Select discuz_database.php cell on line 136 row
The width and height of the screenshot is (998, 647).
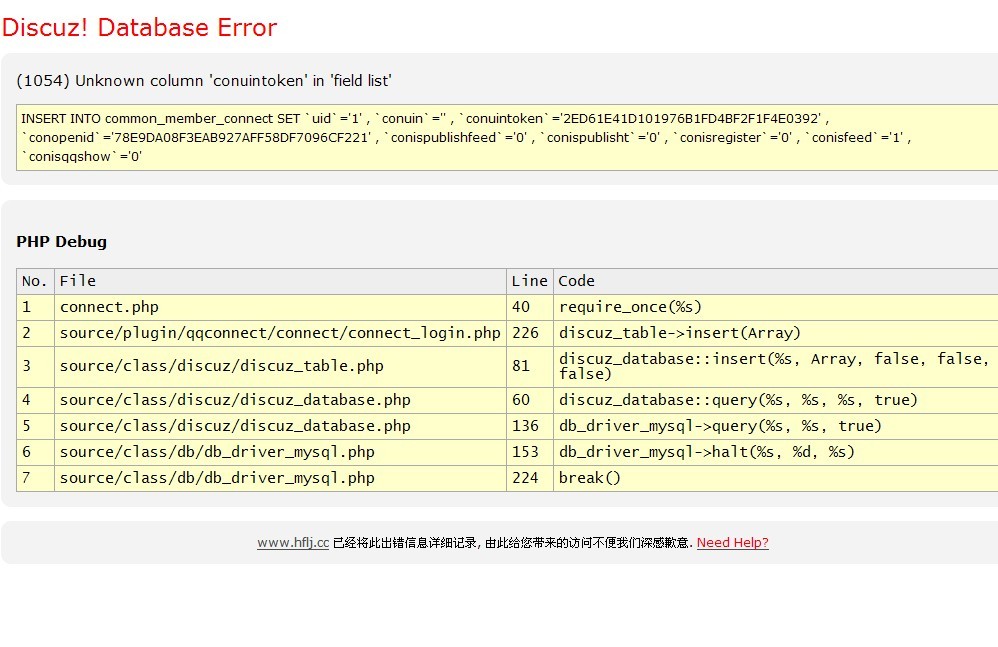pyautogui.click(x=280, y=426)
